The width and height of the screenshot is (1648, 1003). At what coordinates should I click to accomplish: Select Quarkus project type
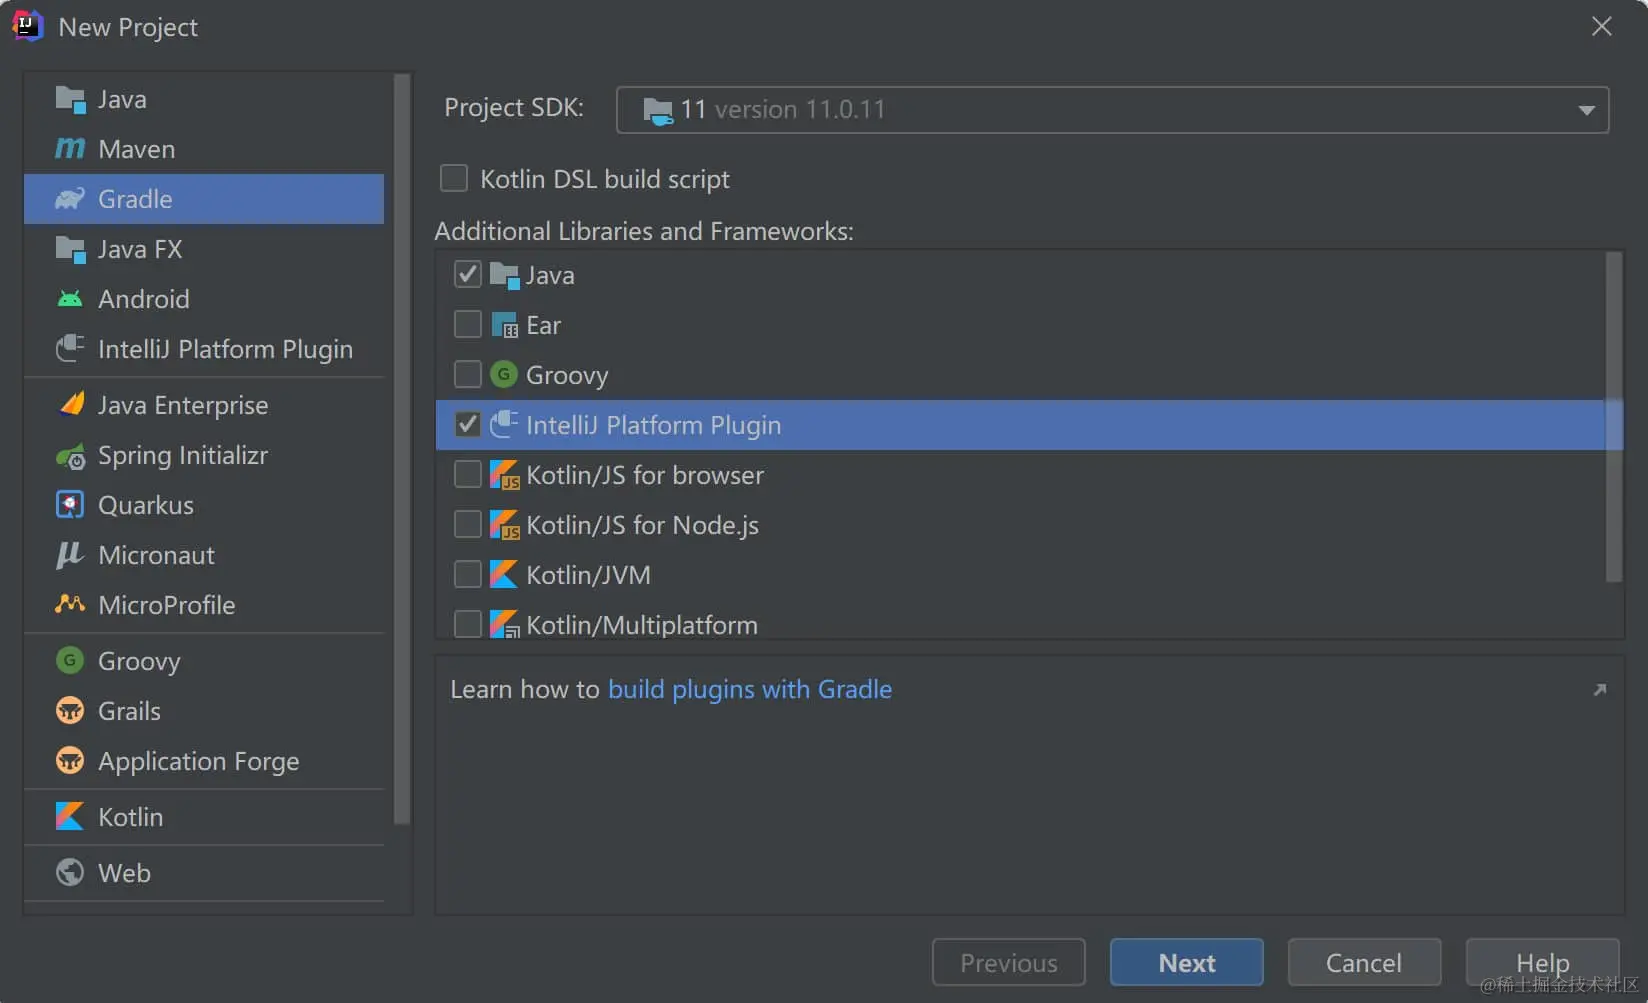[204, 505]
